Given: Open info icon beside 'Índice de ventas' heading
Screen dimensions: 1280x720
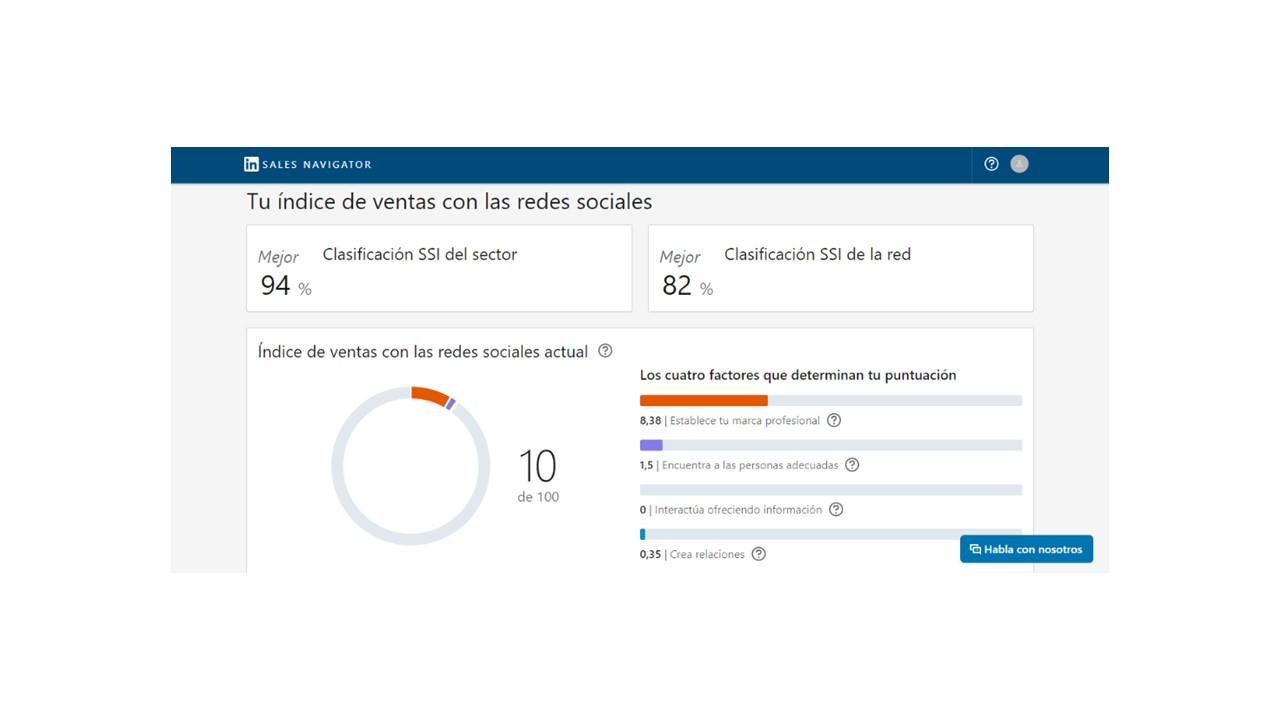Looking at the screenshot, I should (x=605, y=351).
